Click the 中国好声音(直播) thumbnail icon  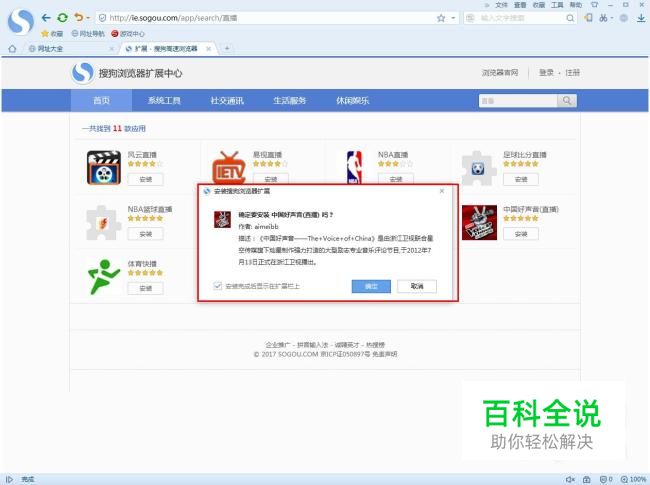pyautogui.click(x=479, y=223)
